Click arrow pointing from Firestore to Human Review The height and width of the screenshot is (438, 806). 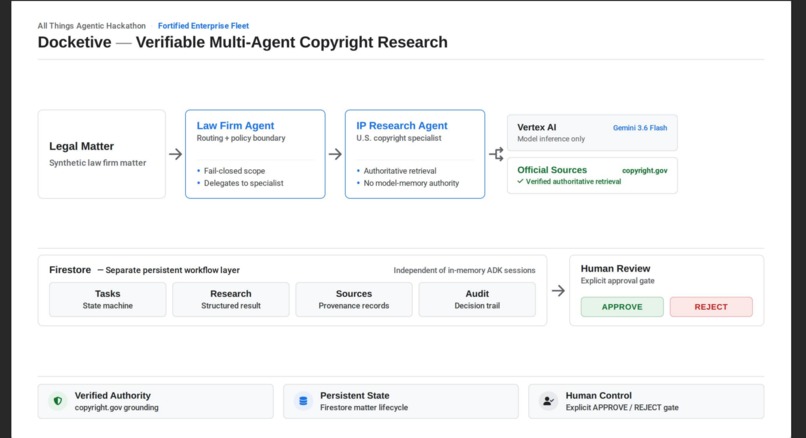click(558, 290)
